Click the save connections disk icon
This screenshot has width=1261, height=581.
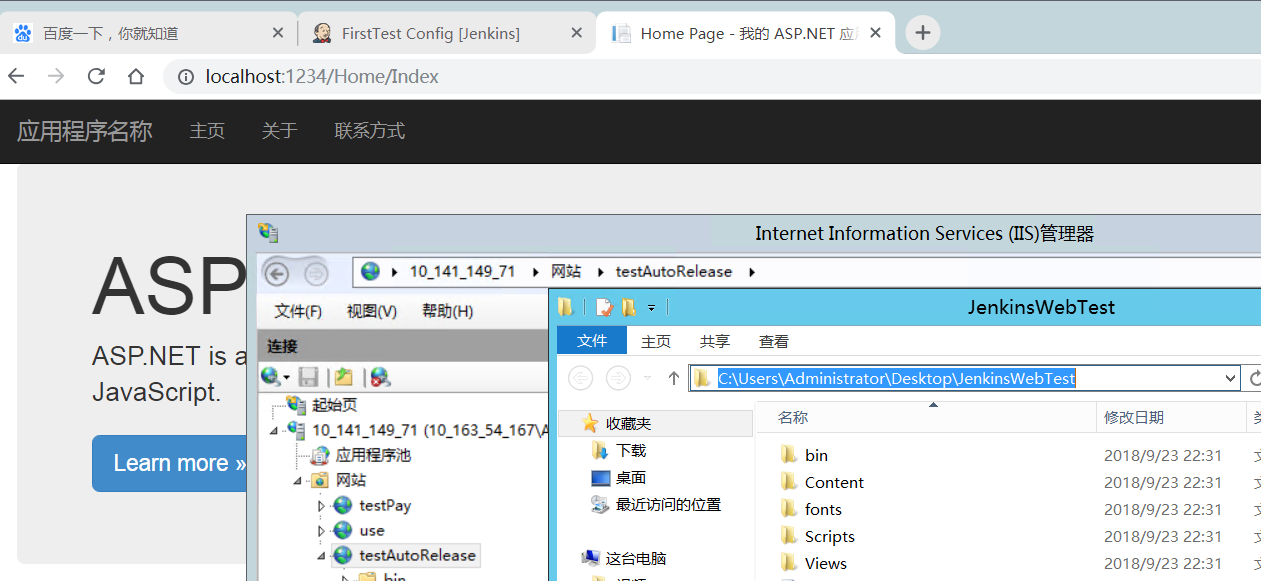(309, 377)
